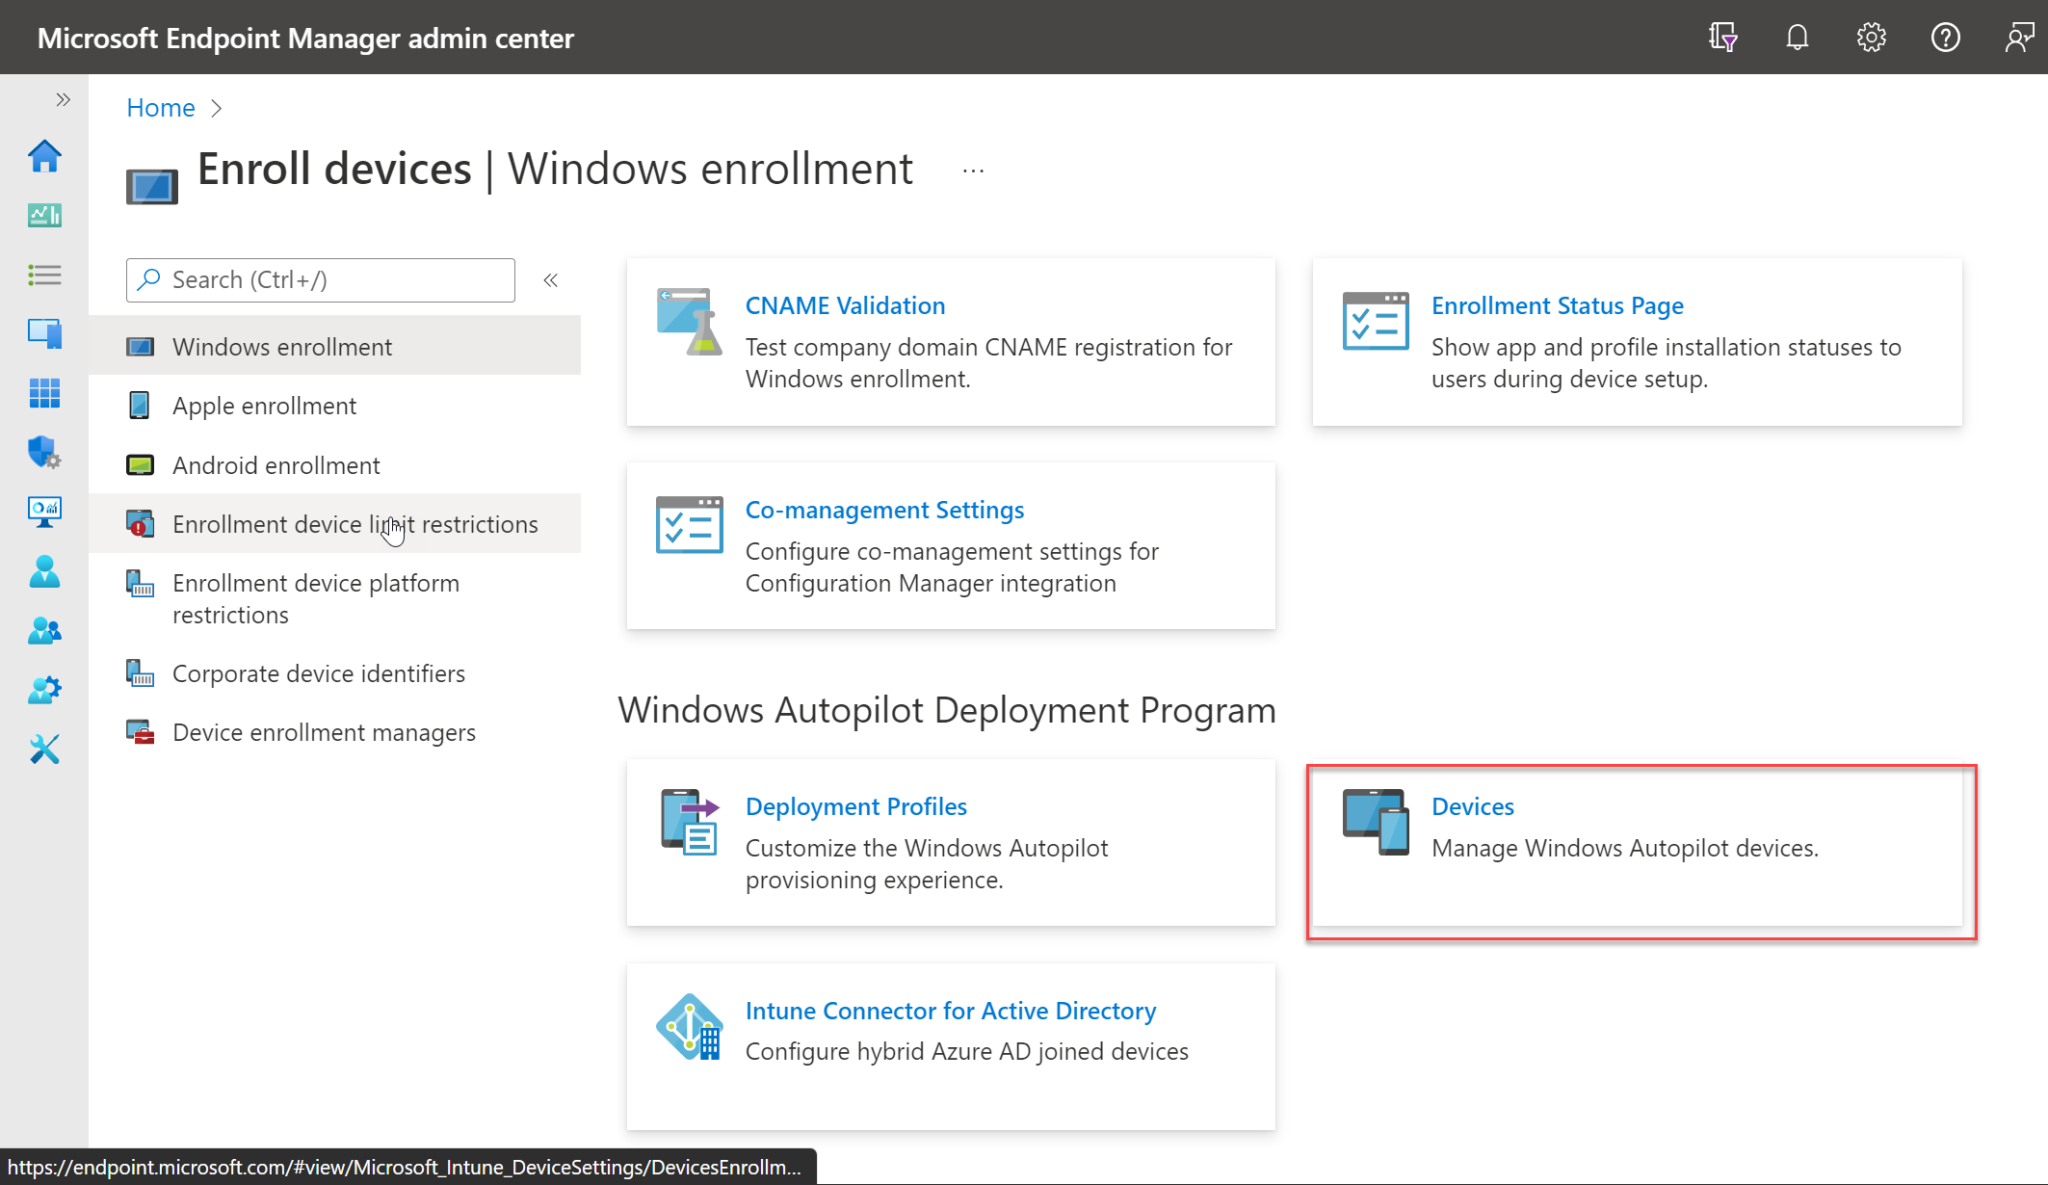Open the settings gear in the top bar

(1871, 37)
